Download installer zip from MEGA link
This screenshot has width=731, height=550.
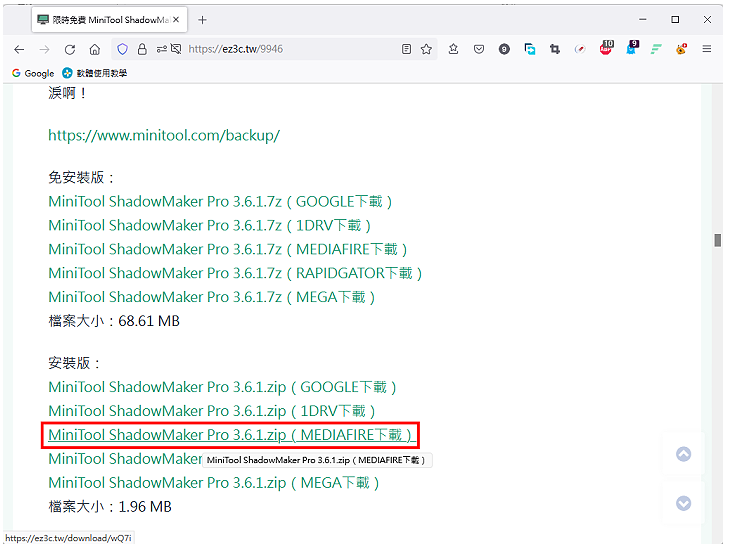214,483
